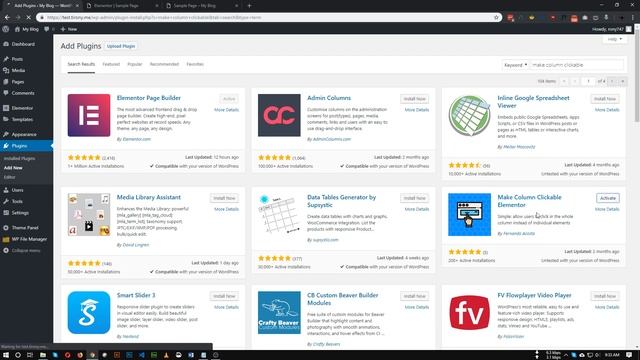Click the WordPress logo in admin bar

pos(6,29)
